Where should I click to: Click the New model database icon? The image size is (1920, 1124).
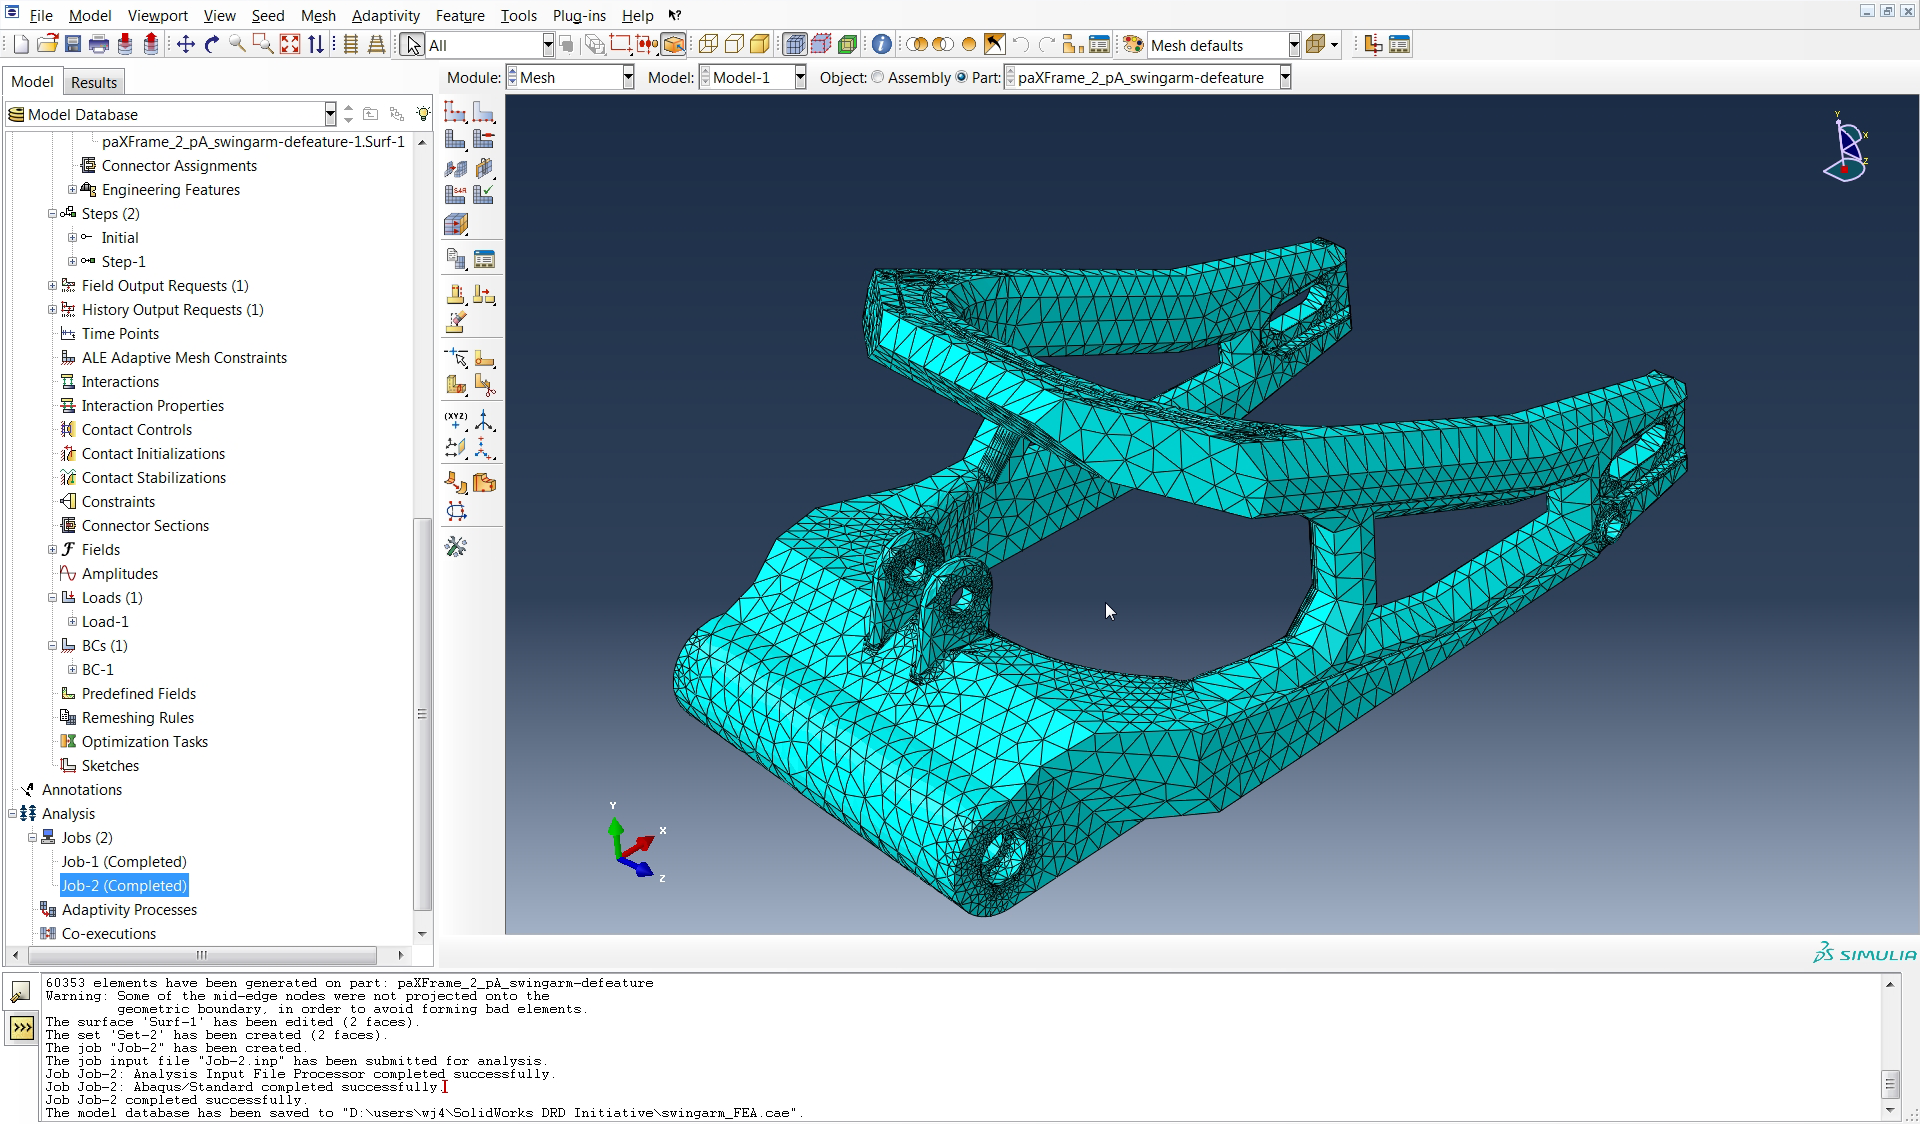[x=21, y=44]
